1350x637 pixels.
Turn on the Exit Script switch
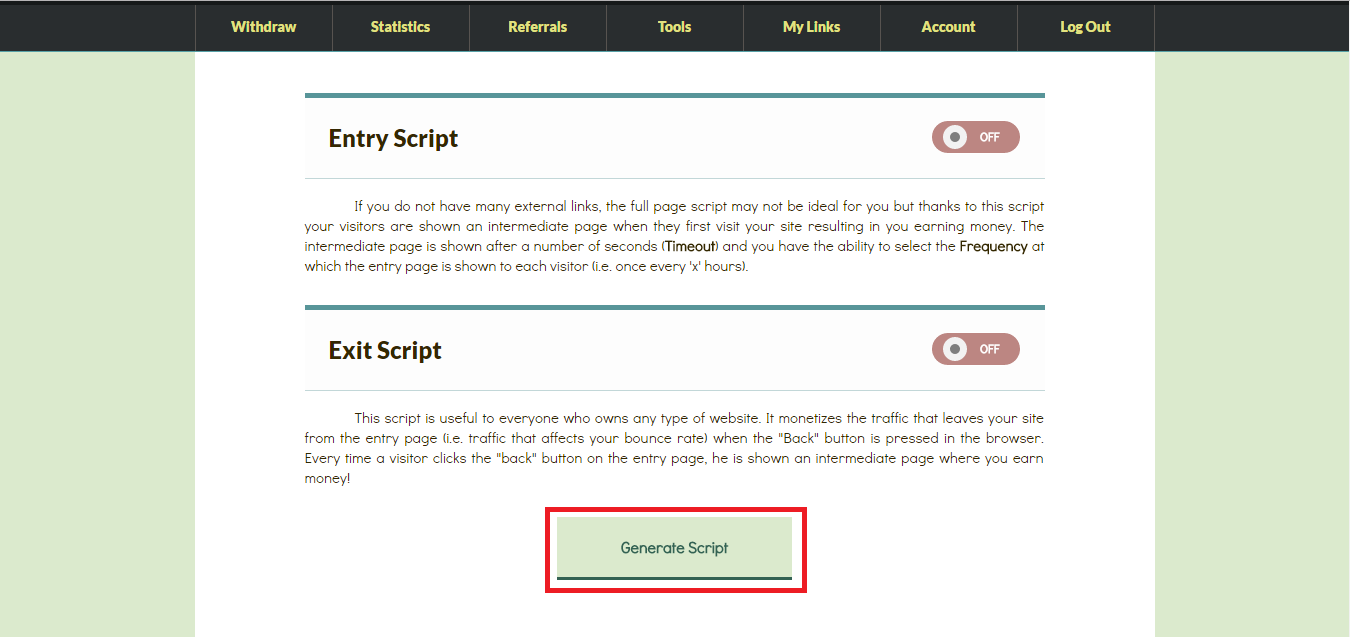point(975,349)
